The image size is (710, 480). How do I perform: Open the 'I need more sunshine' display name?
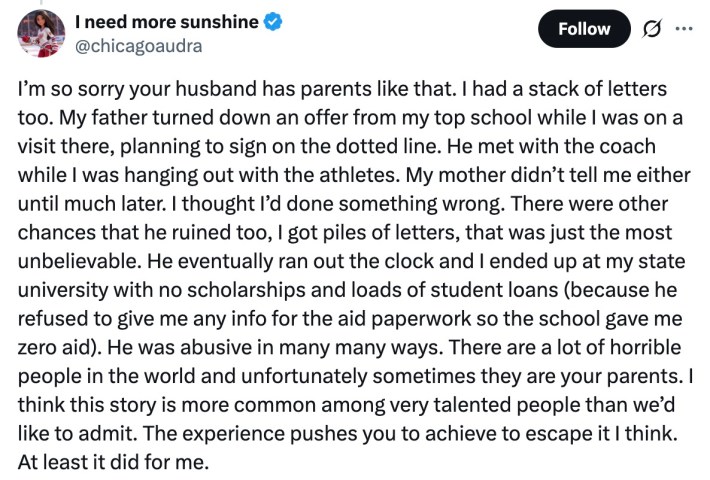pyautogui.click(x=168, y=21)
